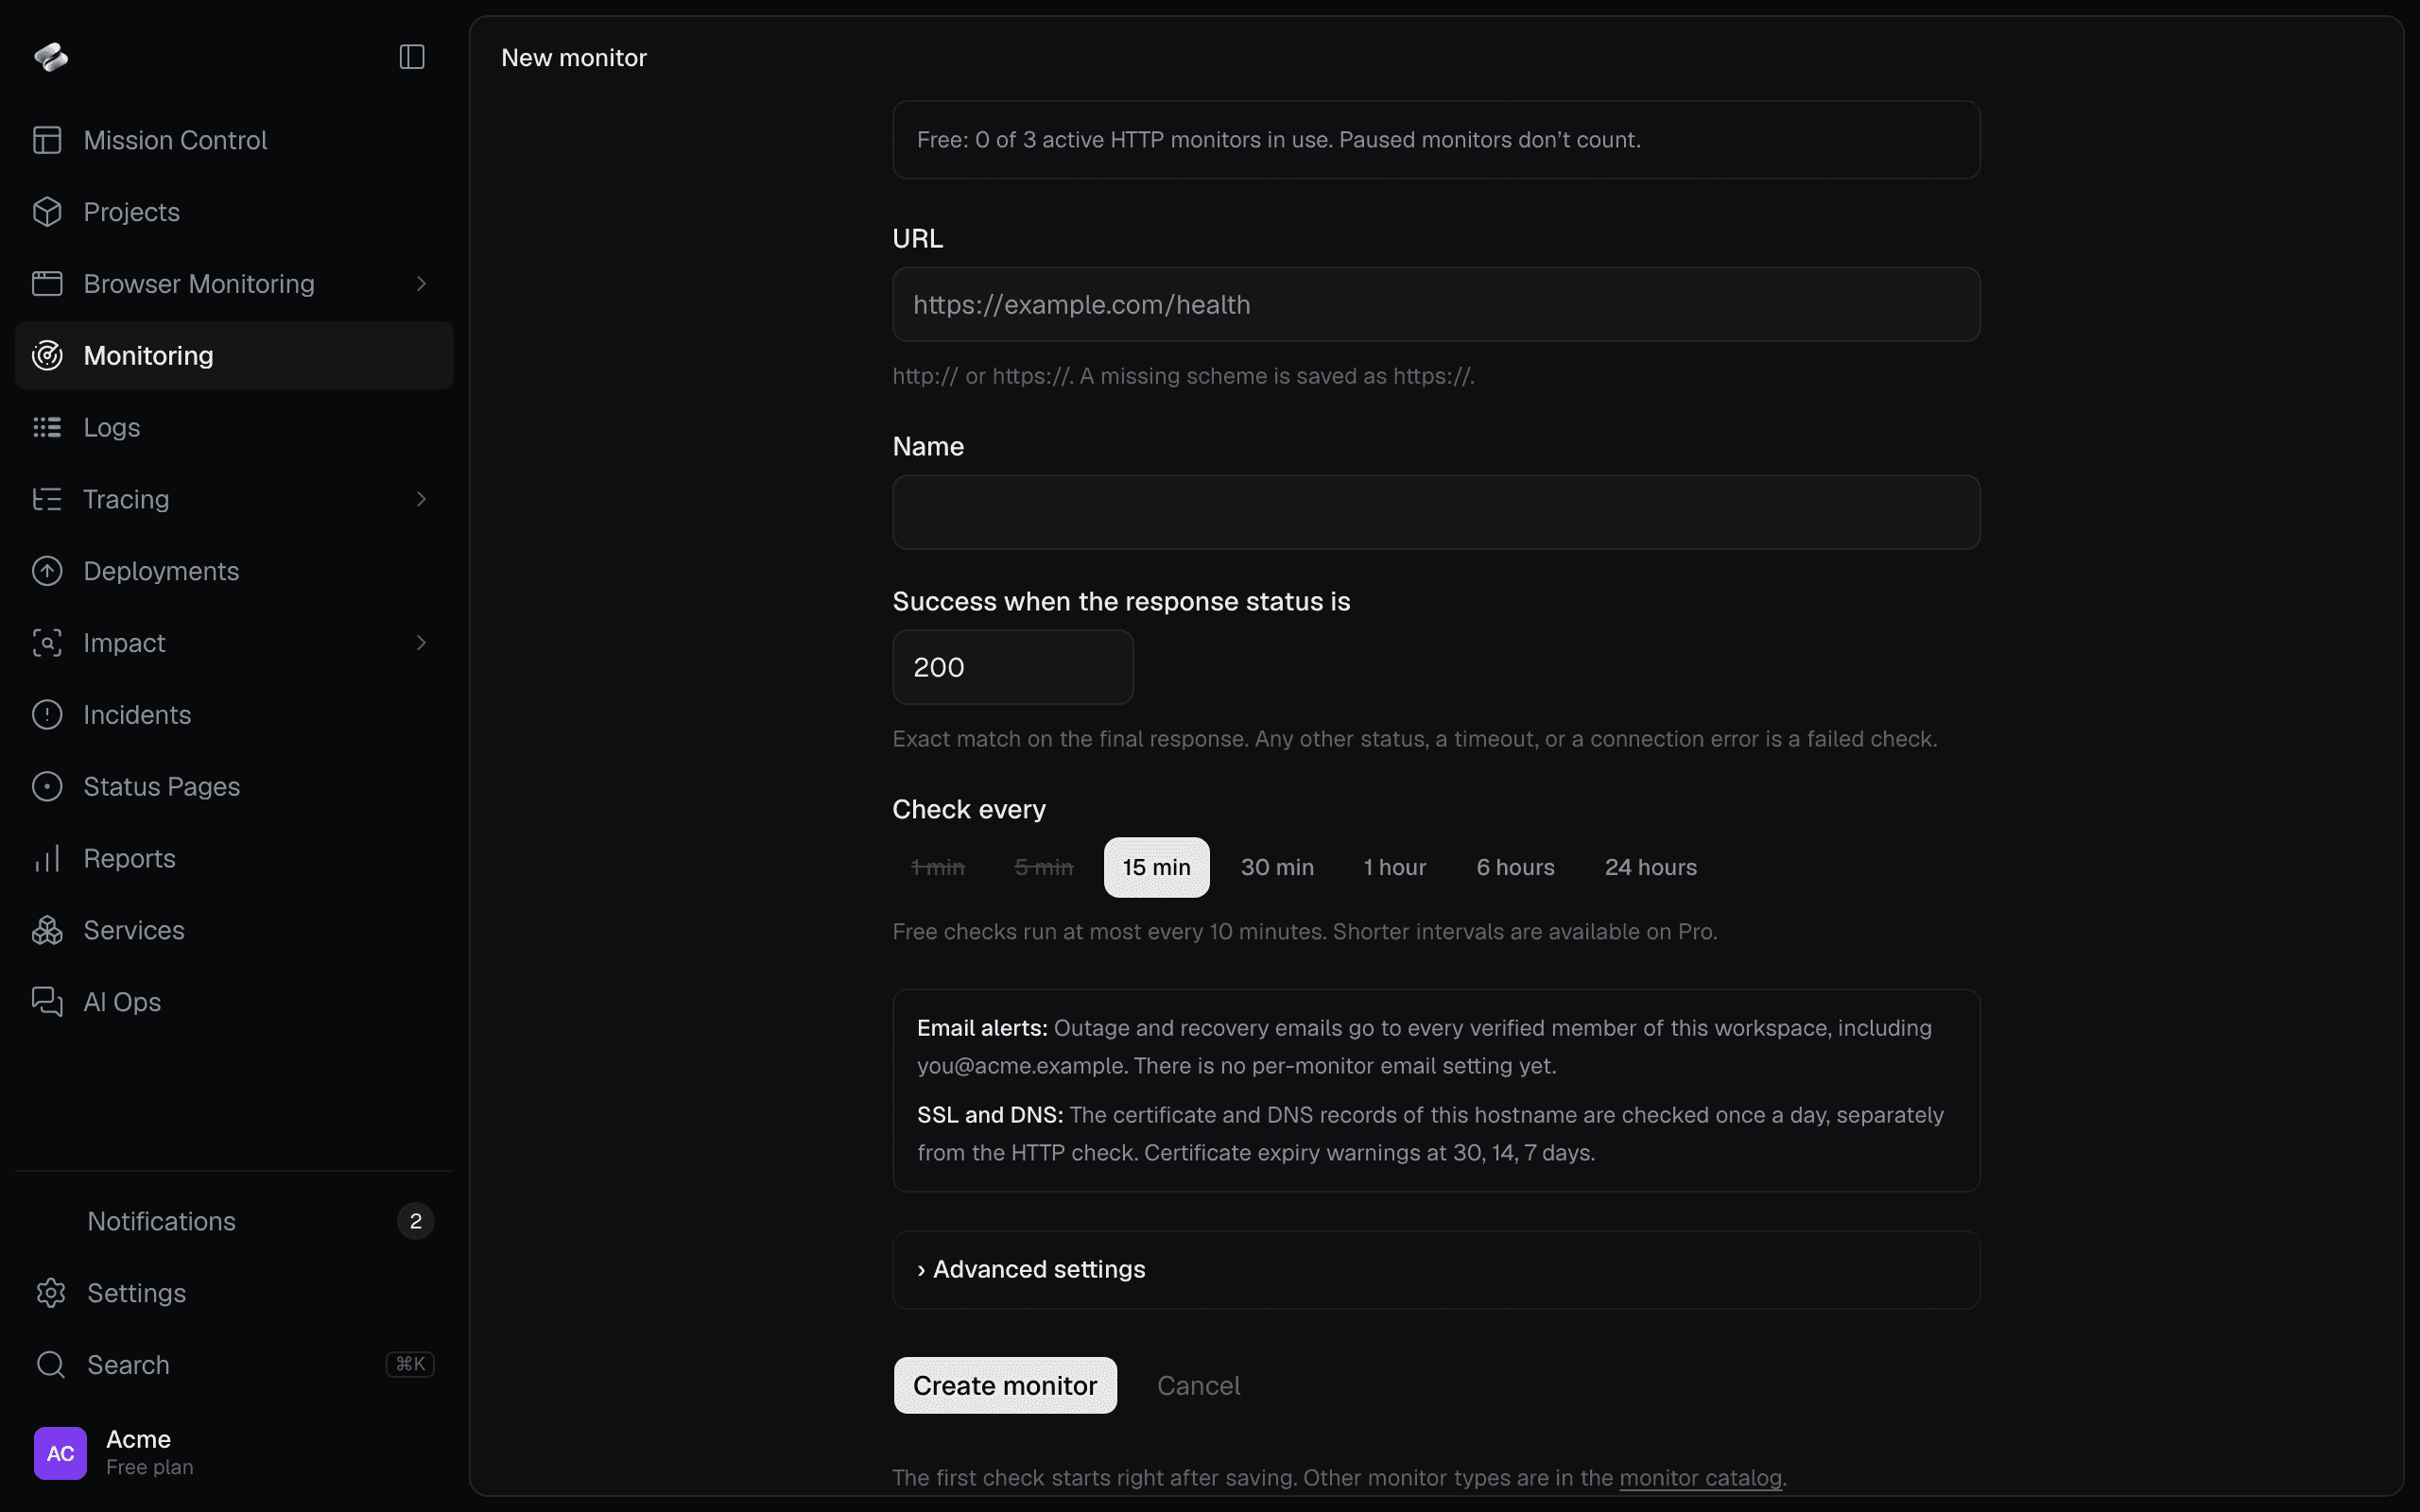Click the ⌘K search shortcut badge
The height and width of the screenshot is (1512, 2420).
coord(410,1364)
